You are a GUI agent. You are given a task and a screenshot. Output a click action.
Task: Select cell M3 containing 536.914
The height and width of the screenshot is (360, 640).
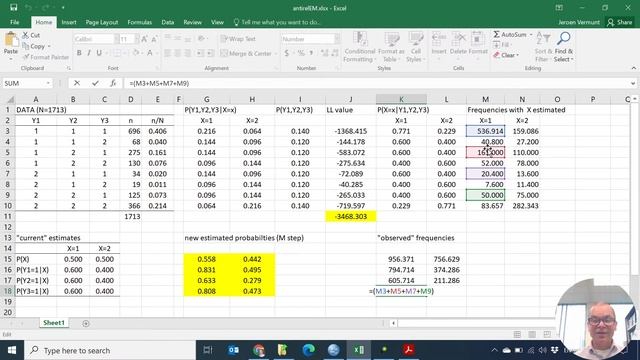[x=485, y=131]
